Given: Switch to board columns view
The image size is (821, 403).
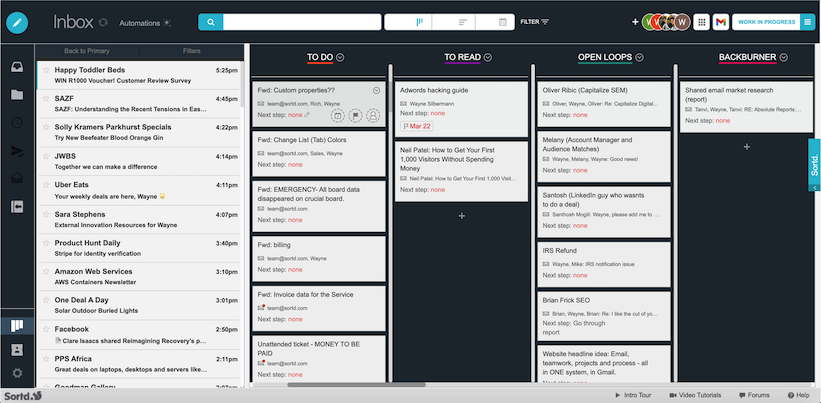Looking at the screenshot, I should [419, 22].
